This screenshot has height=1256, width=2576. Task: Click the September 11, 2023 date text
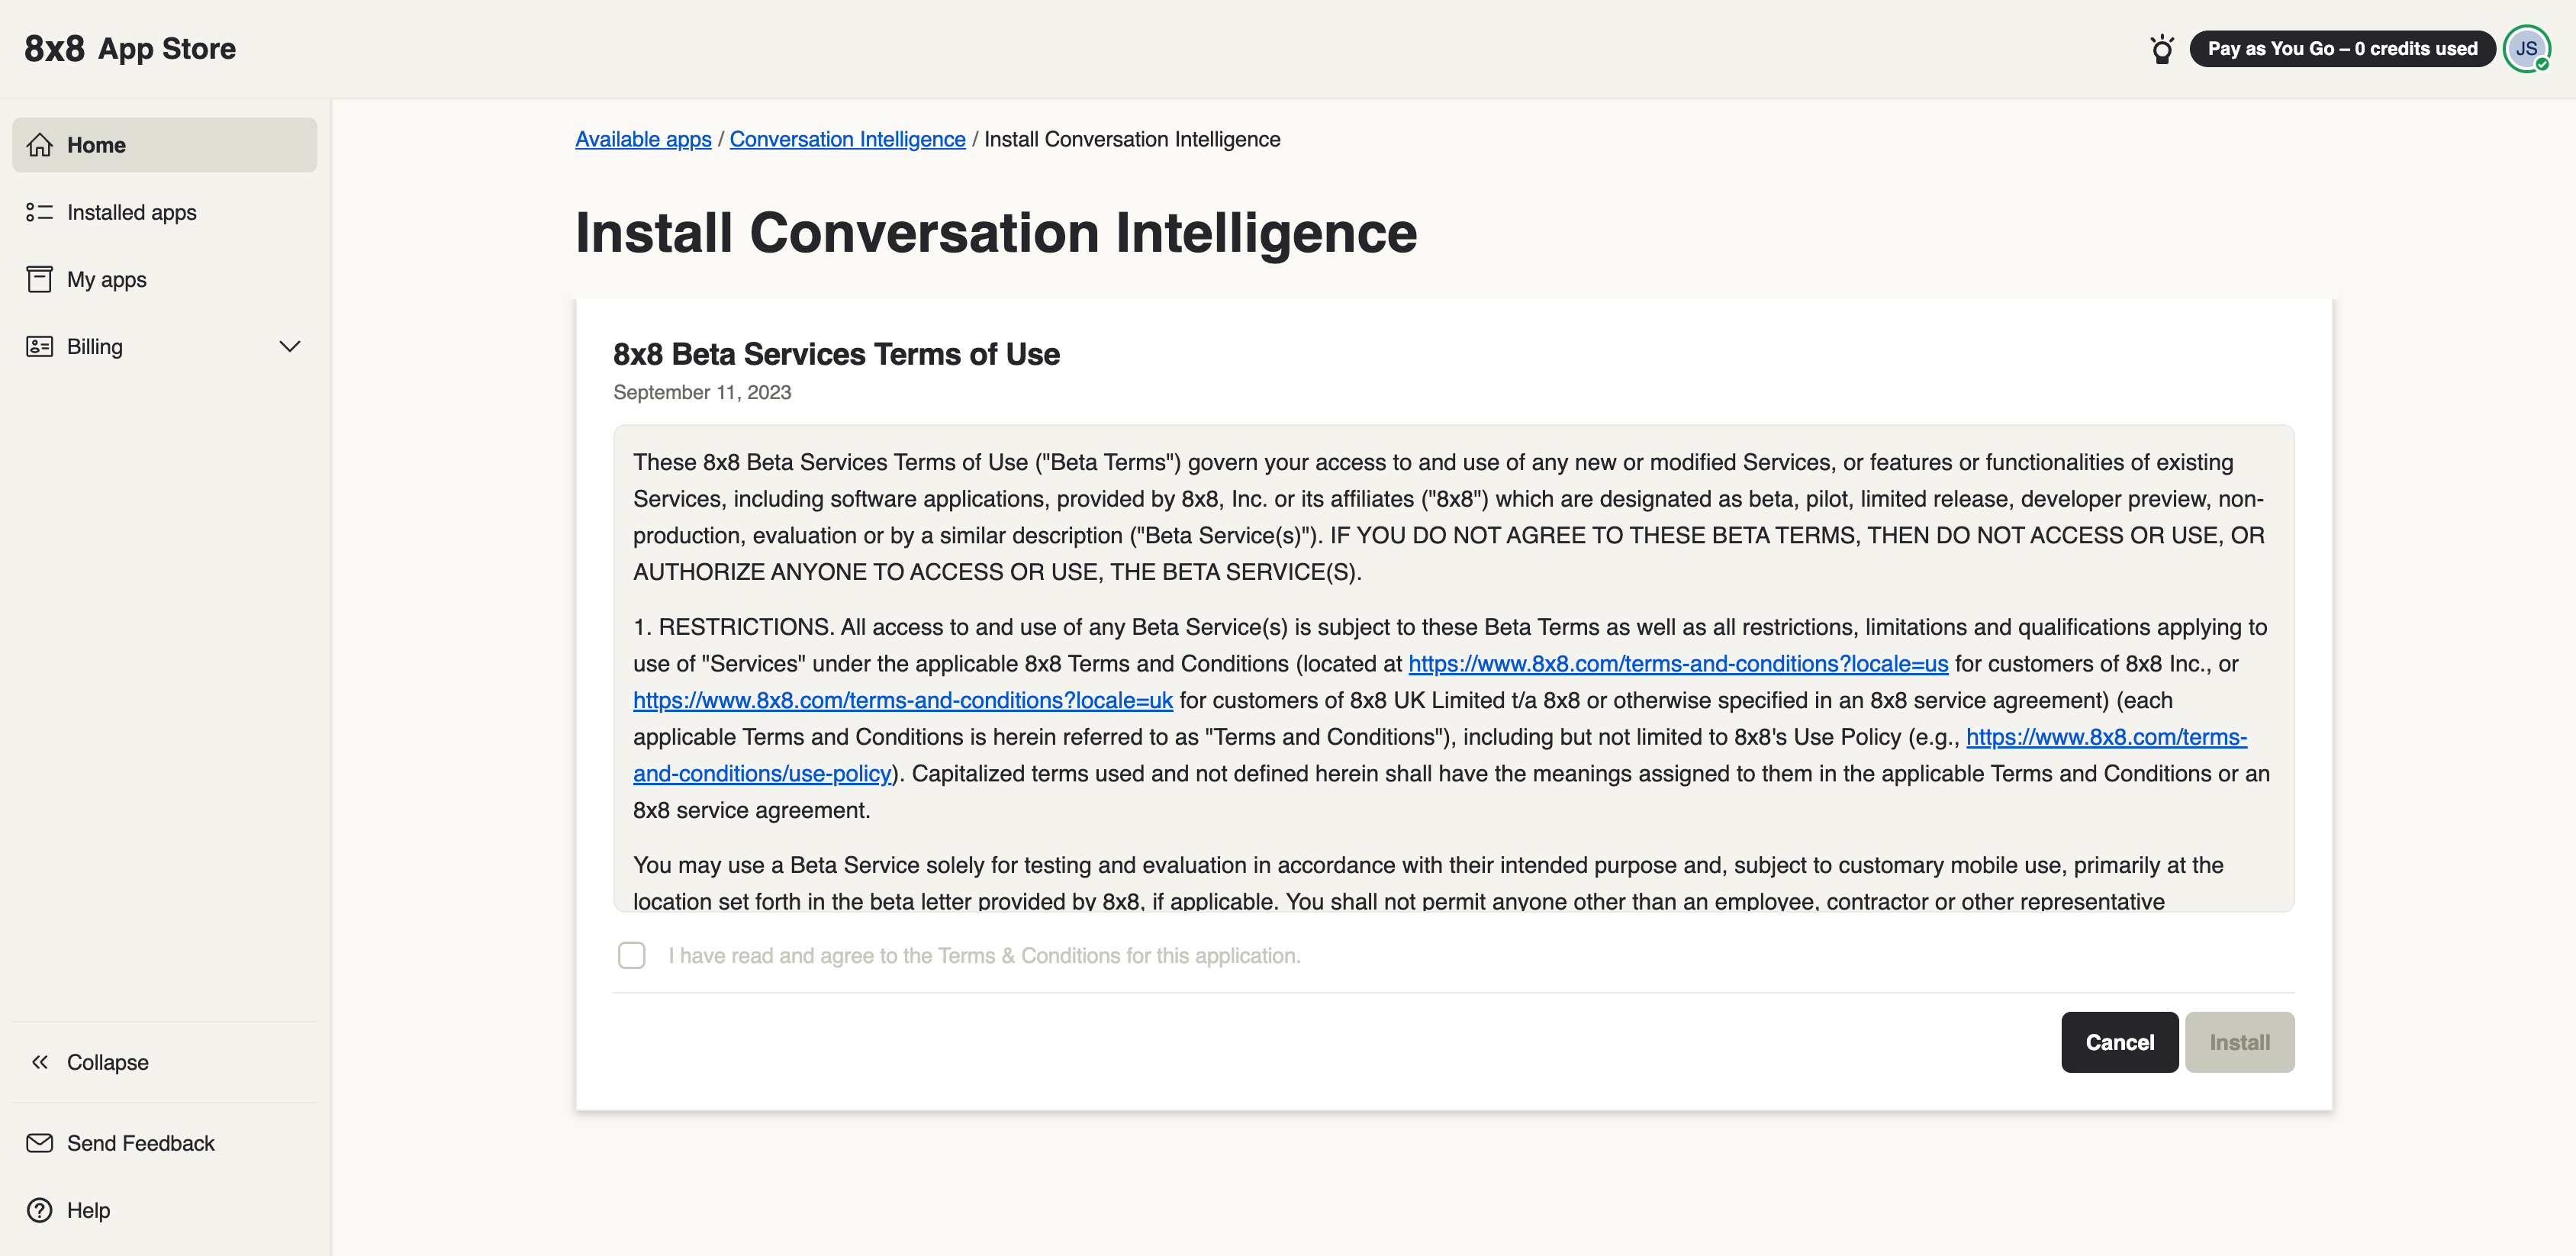click(x=702, y=392)
